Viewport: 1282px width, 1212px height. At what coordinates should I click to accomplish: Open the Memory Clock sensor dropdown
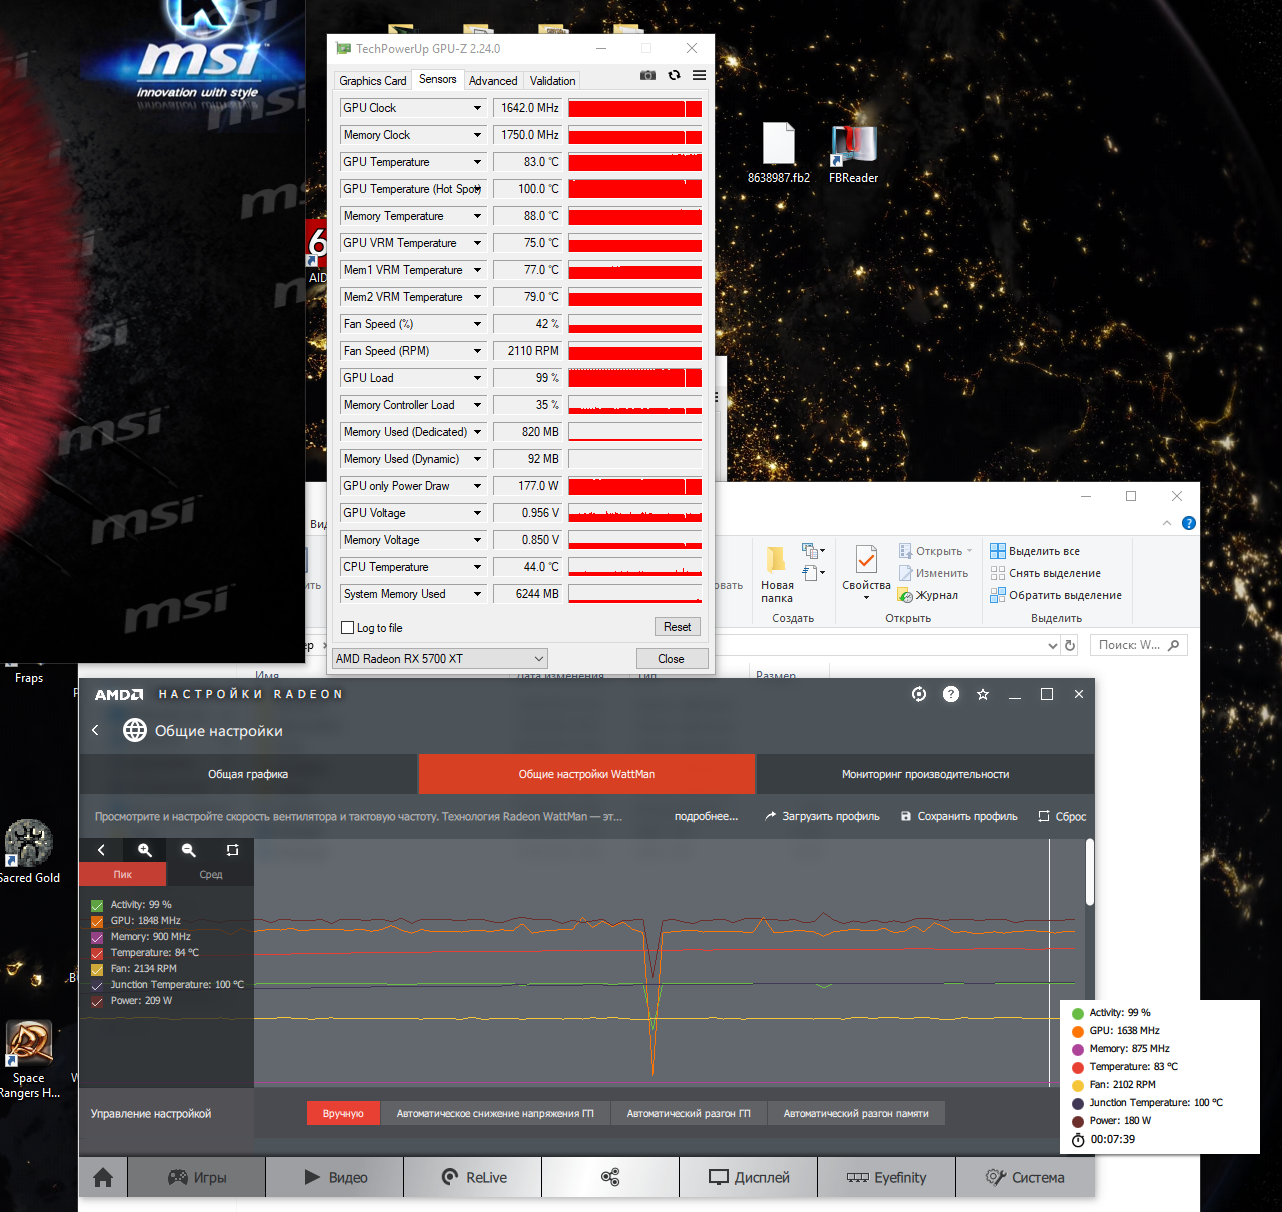click(477, 135)
